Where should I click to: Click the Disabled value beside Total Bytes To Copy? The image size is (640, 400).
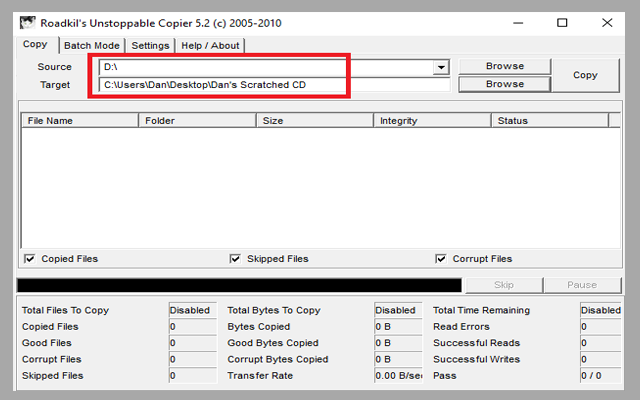(398, 310)
